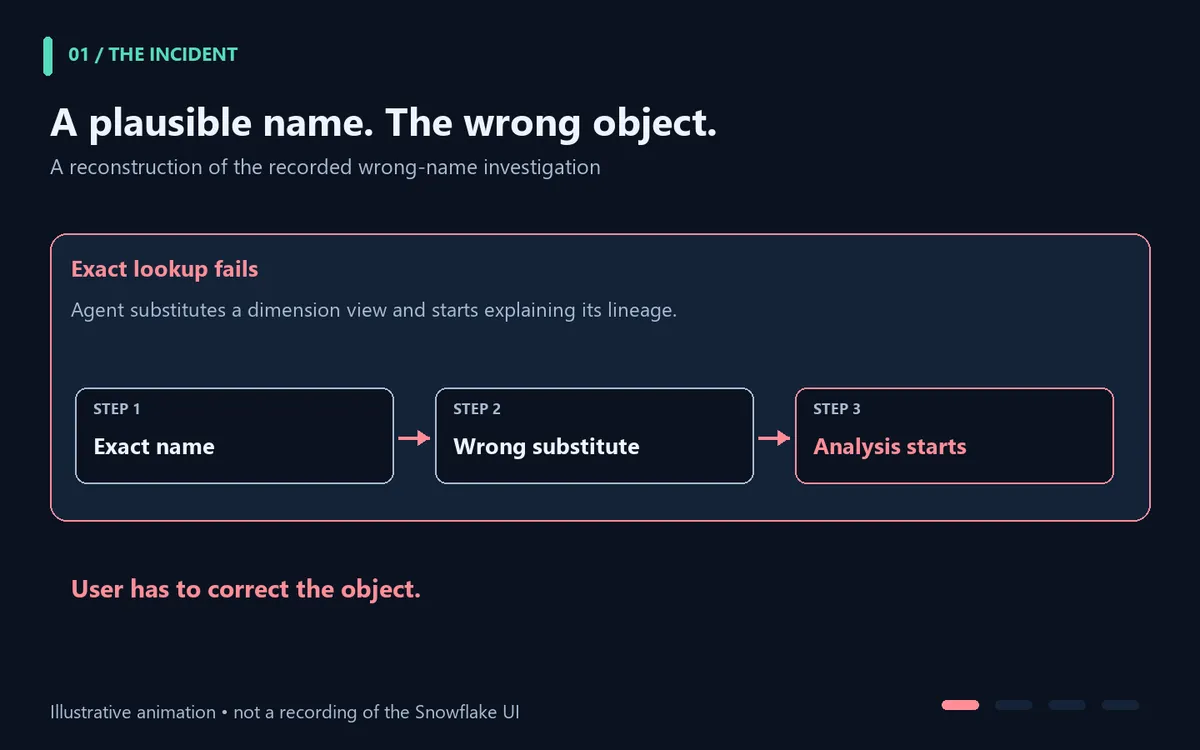Jump to the last progress indicator pill
The width and height of the screenshot is (1200, 750).
[1120, 705]
